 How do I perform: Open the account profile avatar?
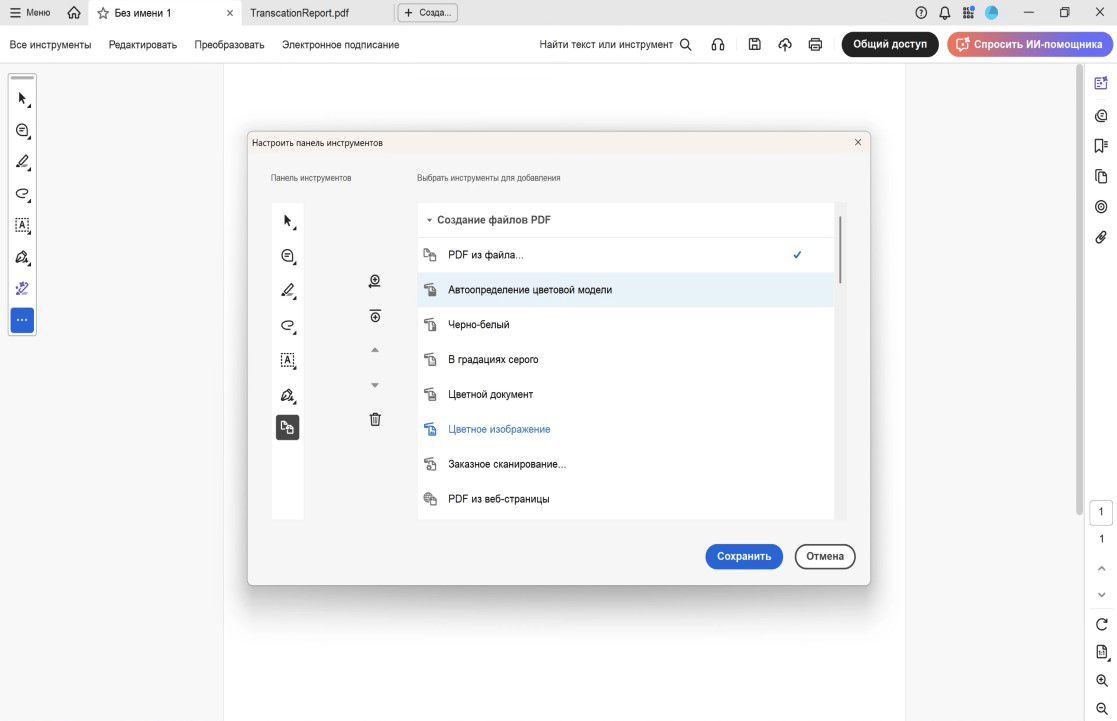992,13
